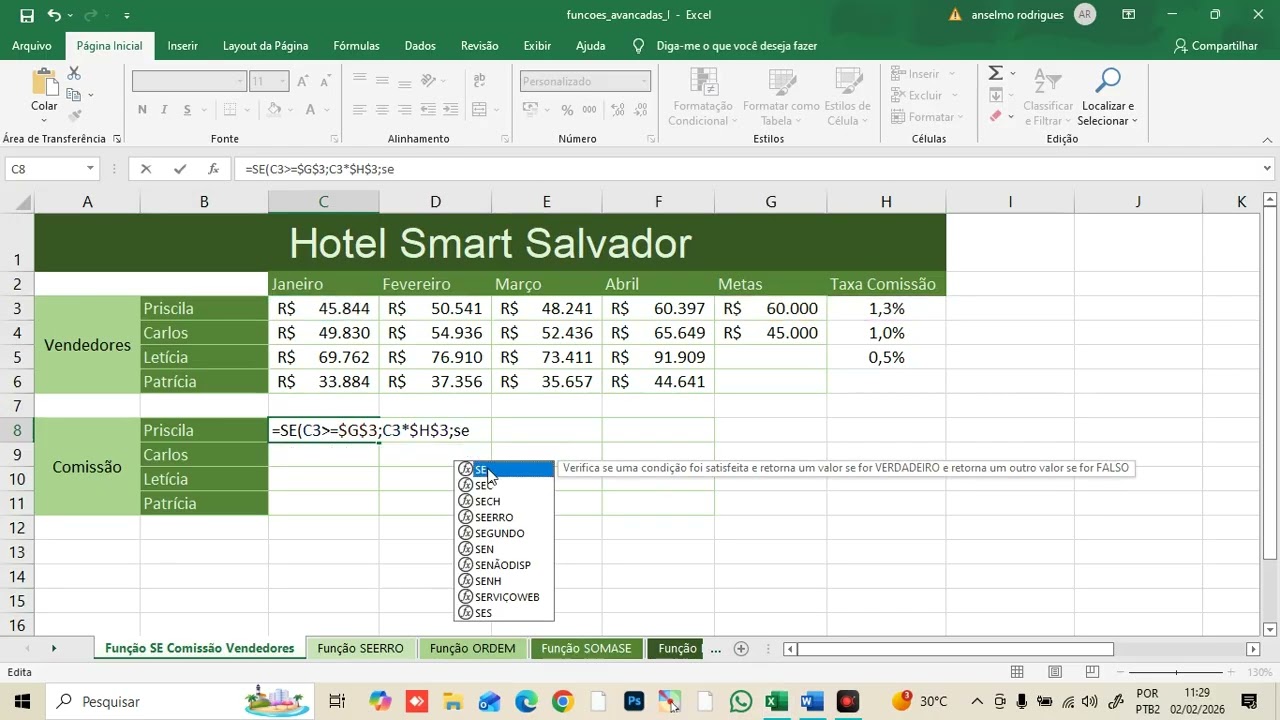Click the zoom slider in status bar

point(1176,672)
